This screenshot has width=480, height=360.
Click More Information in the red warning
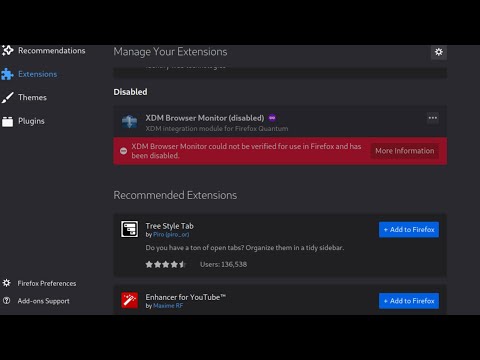[405, 151]
